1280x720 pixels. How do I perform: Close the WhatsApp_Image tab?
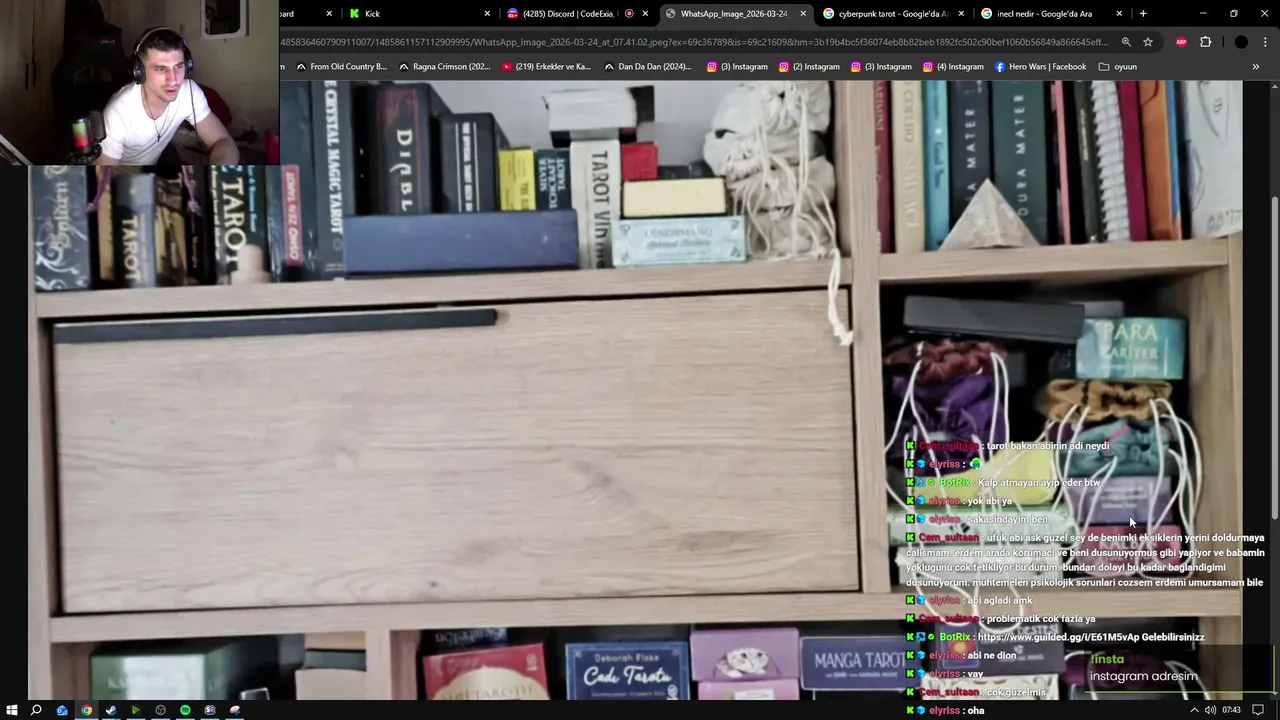803,14
